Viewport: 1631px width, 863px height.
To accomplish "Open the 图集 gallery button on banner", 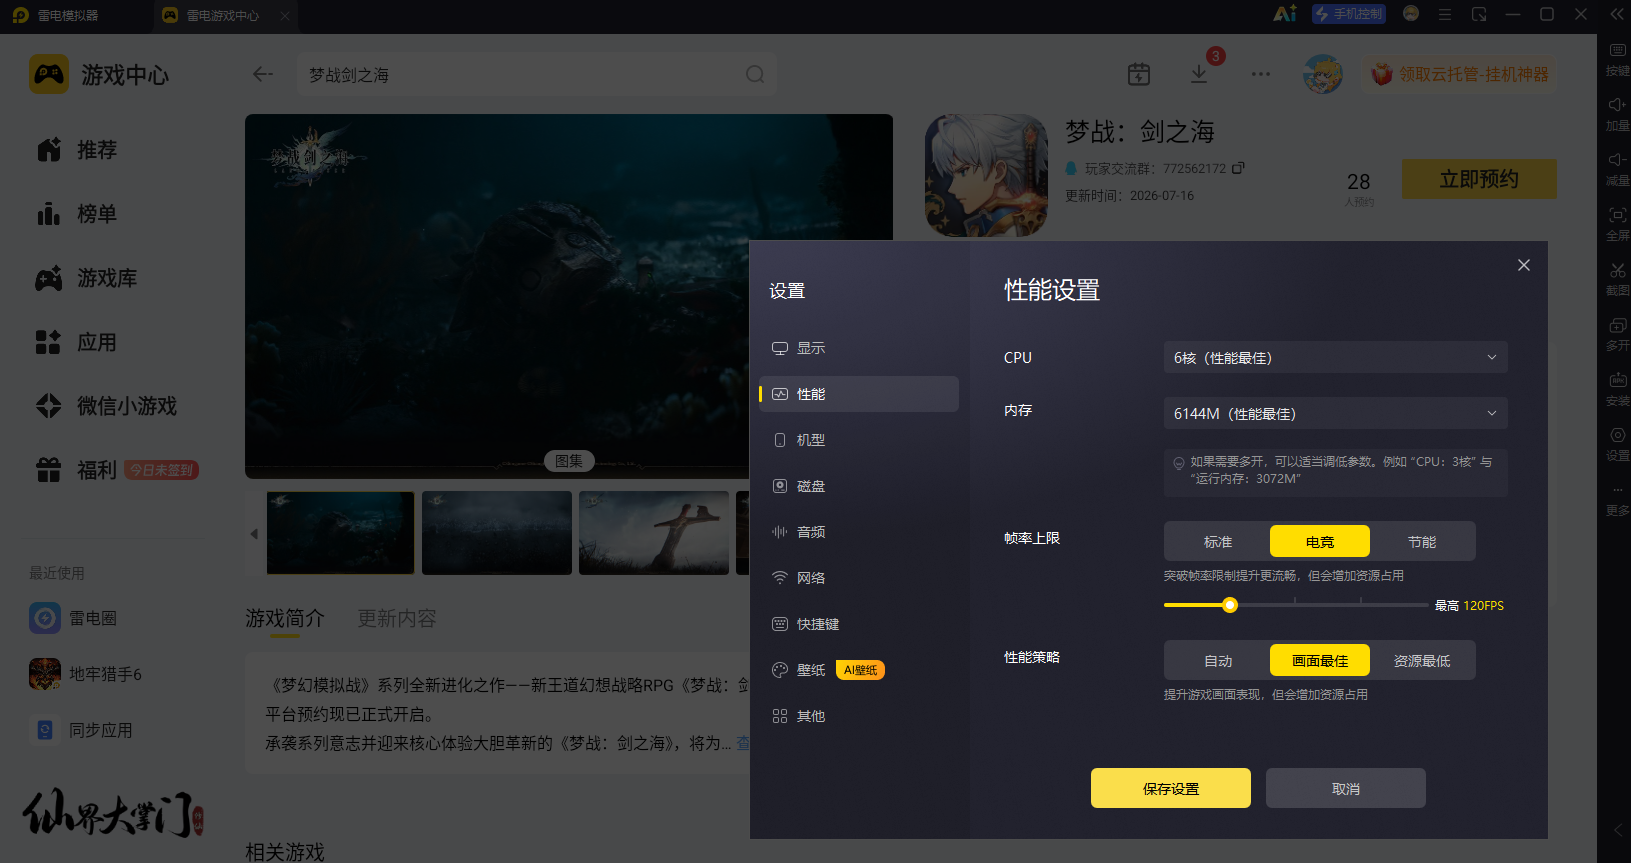I will 569,461.
